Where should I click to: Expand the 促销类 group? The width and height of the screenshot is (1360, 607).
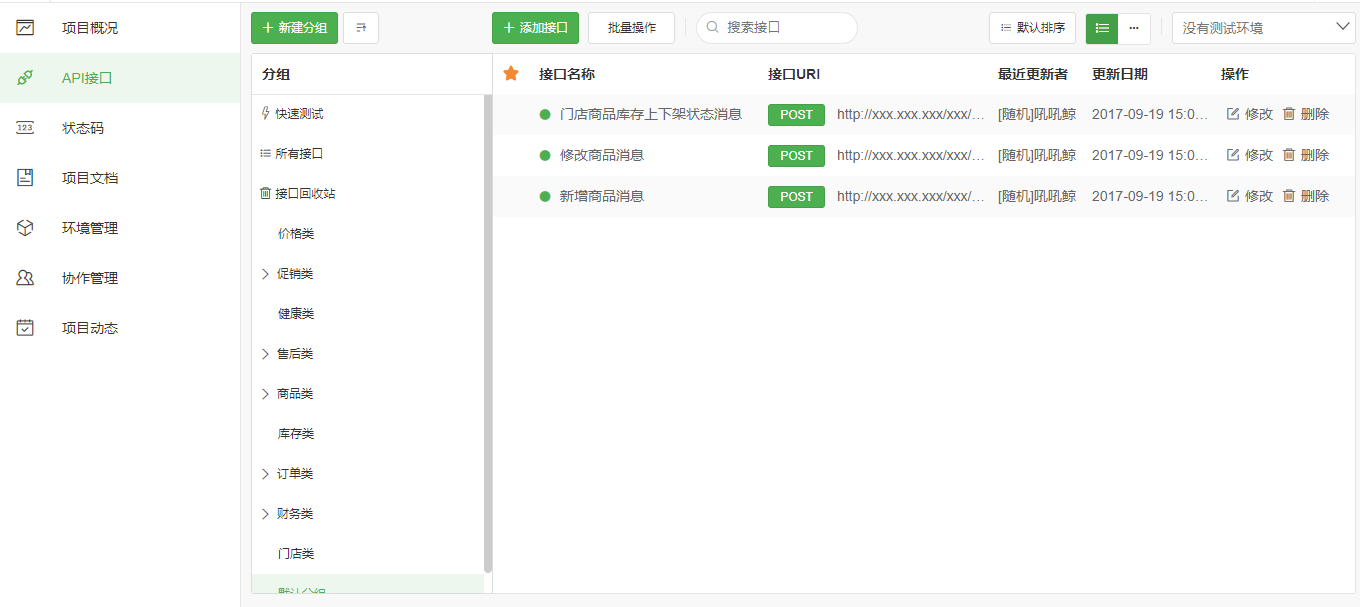[265, 274]
